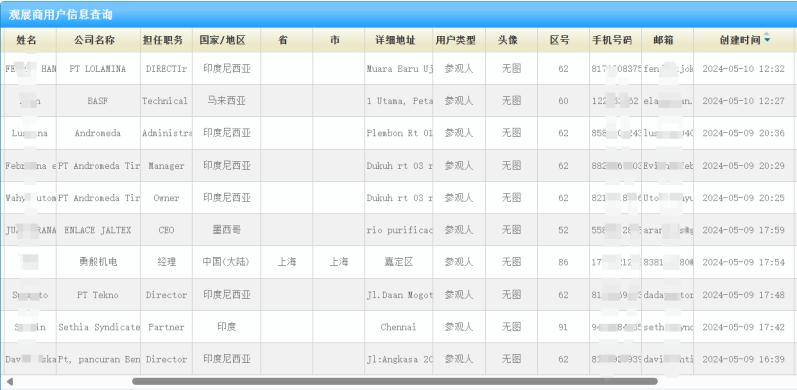Click the Sethia Syndicate company cell
797x390 pixels.
tap(99, 327)
